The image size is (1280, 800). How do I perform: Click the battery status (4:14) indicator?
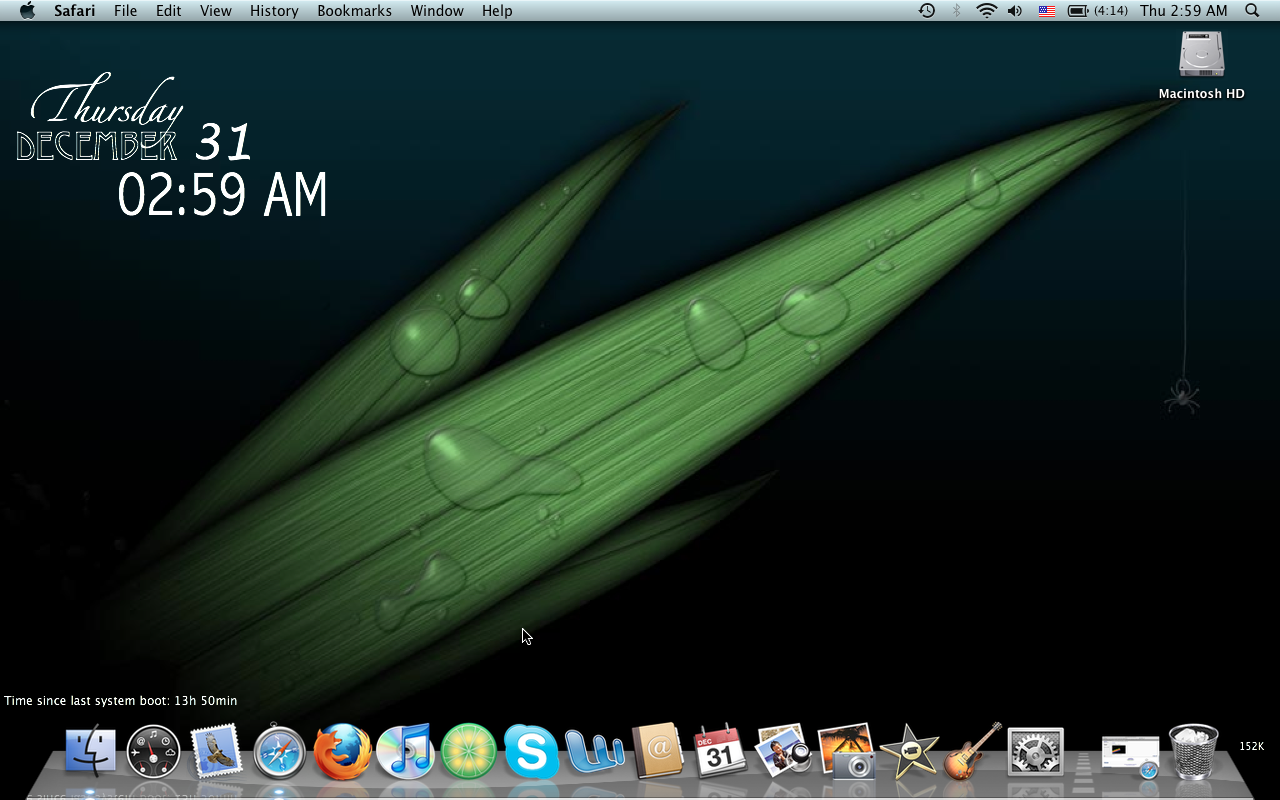pyautogui.click(x=1098, y=11)
